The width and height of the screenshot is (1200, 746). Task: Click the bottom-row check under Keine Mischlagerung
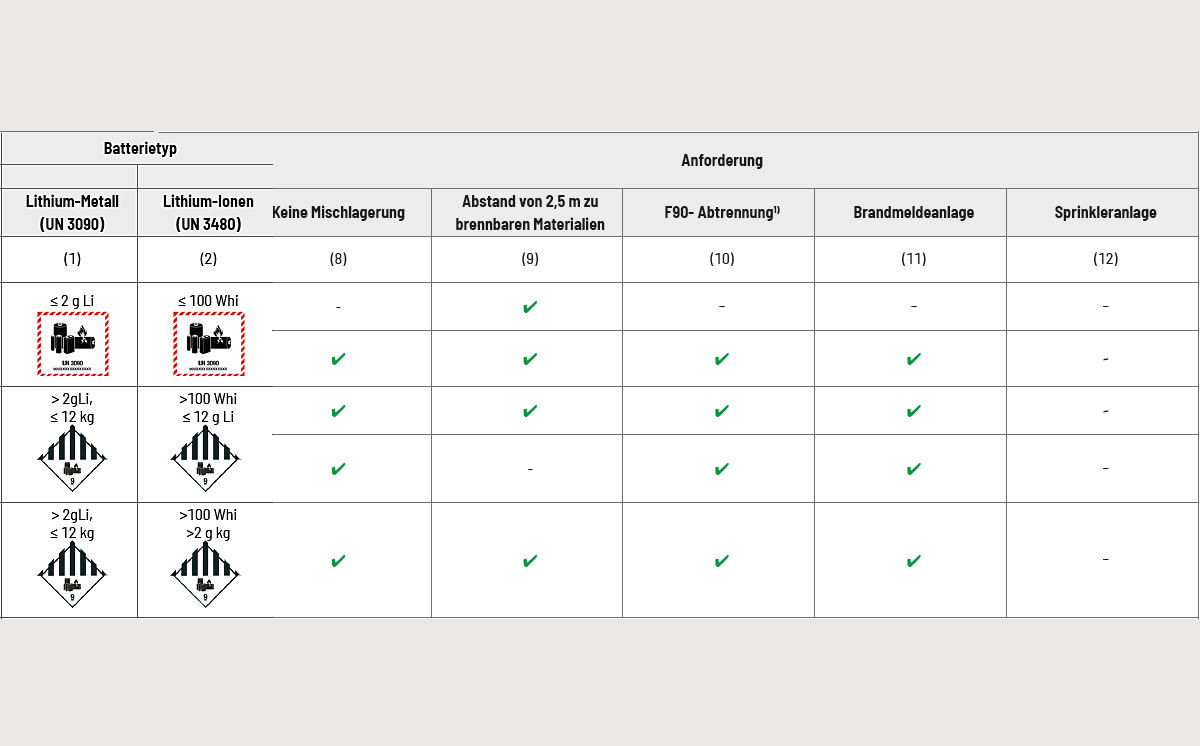(x=338, y=561)
